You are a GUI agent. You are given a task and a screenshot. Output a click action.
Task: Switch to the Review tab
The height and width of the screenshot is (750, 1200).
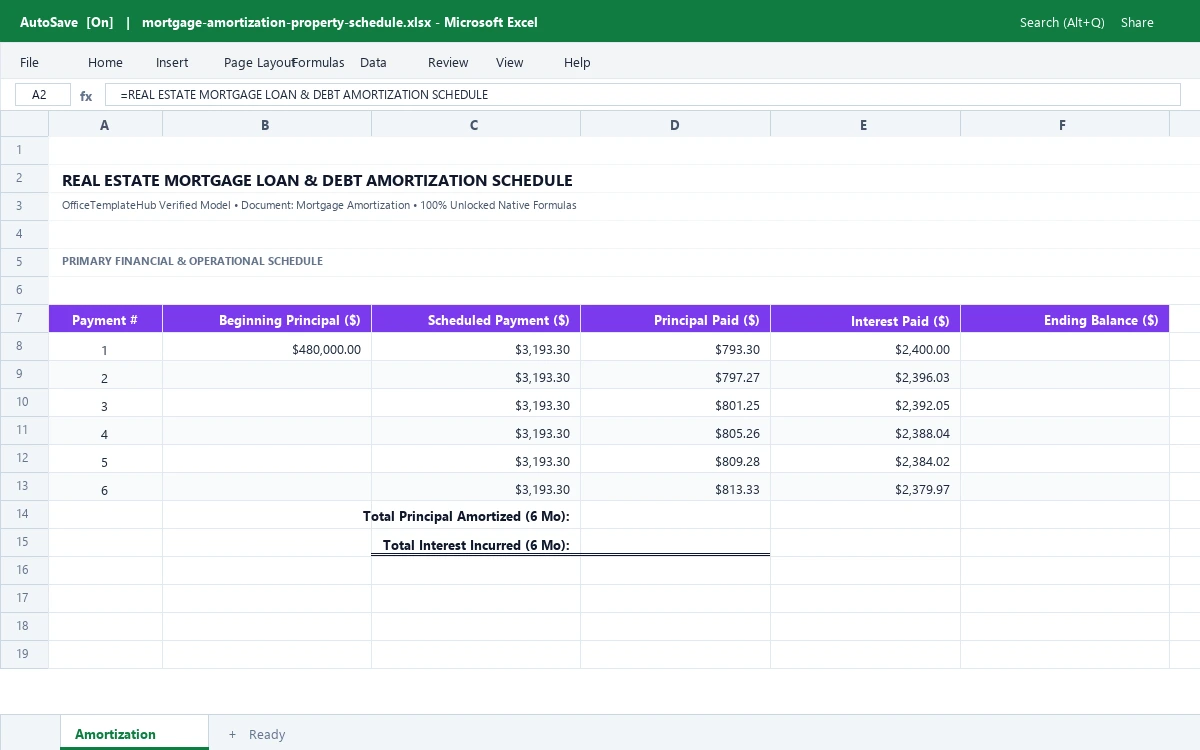click(x=448, y=62)
